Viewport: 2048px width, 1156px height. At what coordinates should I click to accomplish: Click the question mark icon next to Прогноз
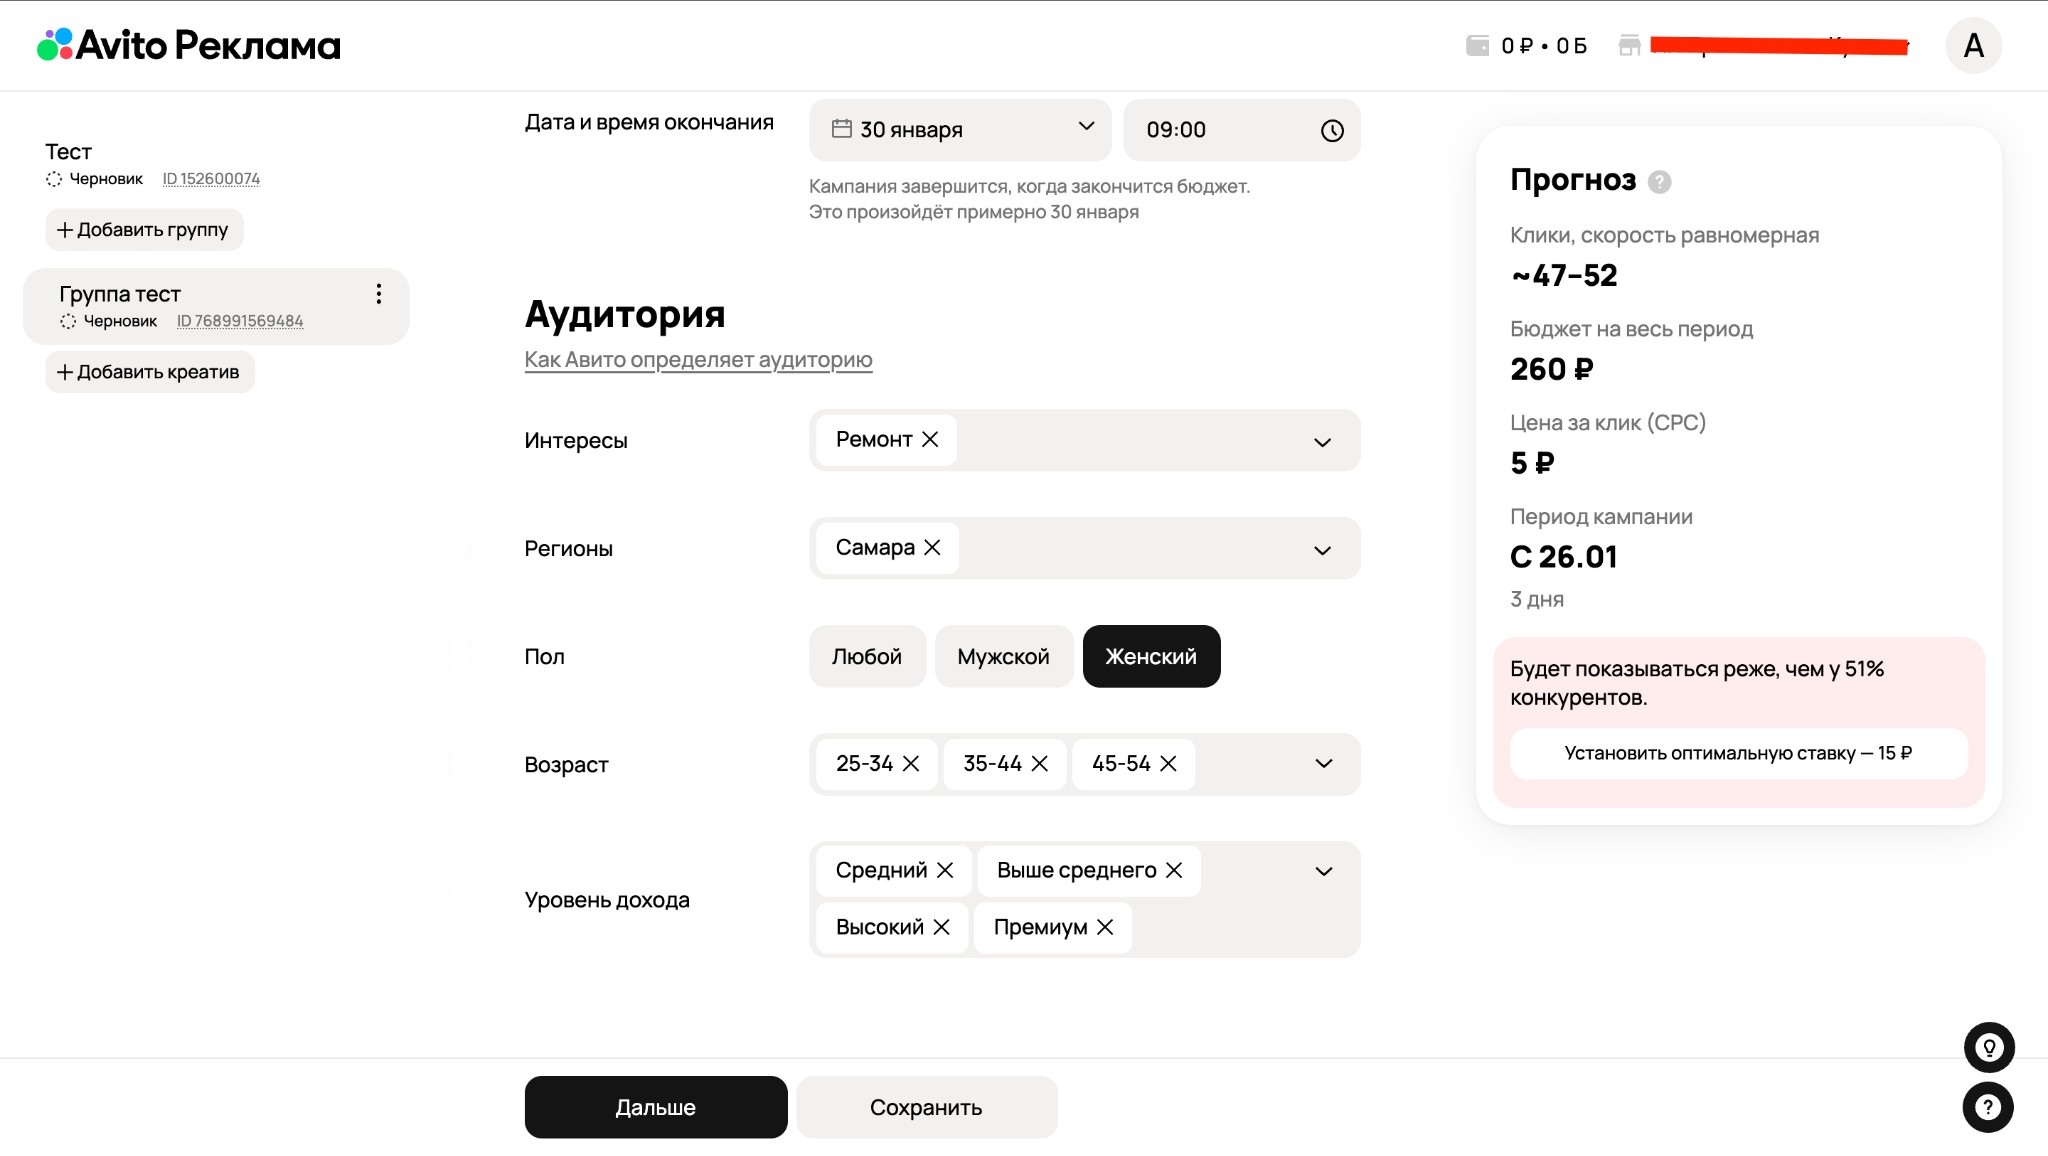1659,182
